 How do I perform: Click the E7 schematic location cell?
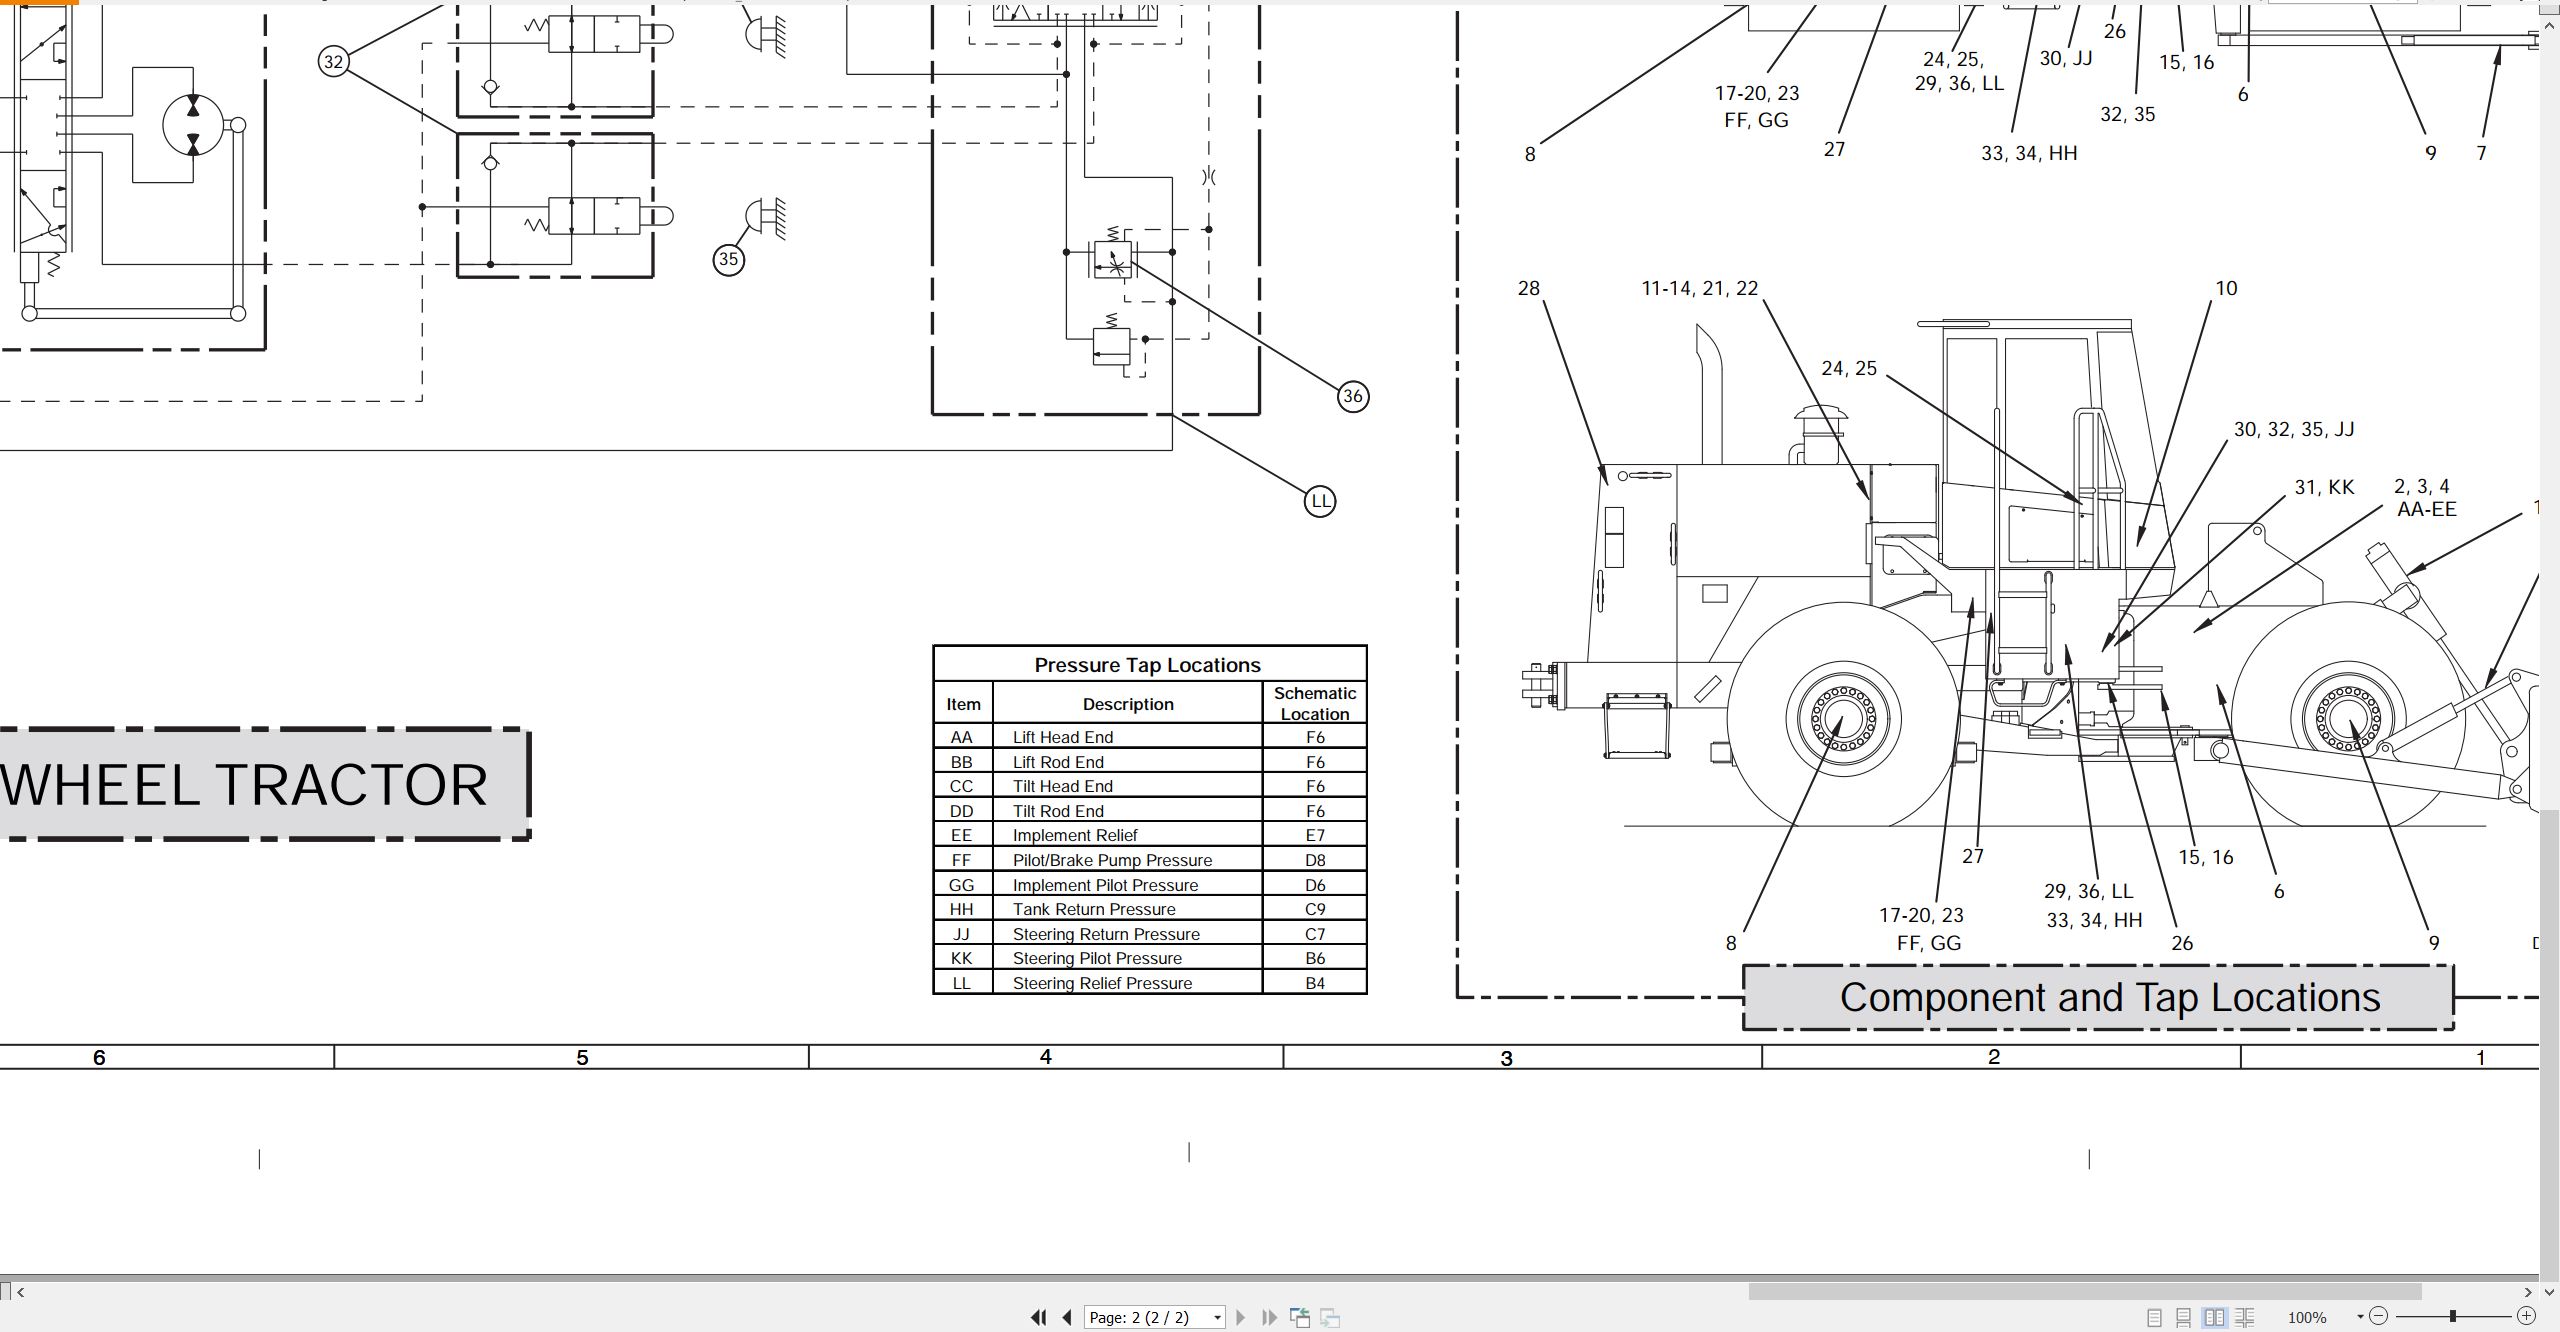(1315, 835)
